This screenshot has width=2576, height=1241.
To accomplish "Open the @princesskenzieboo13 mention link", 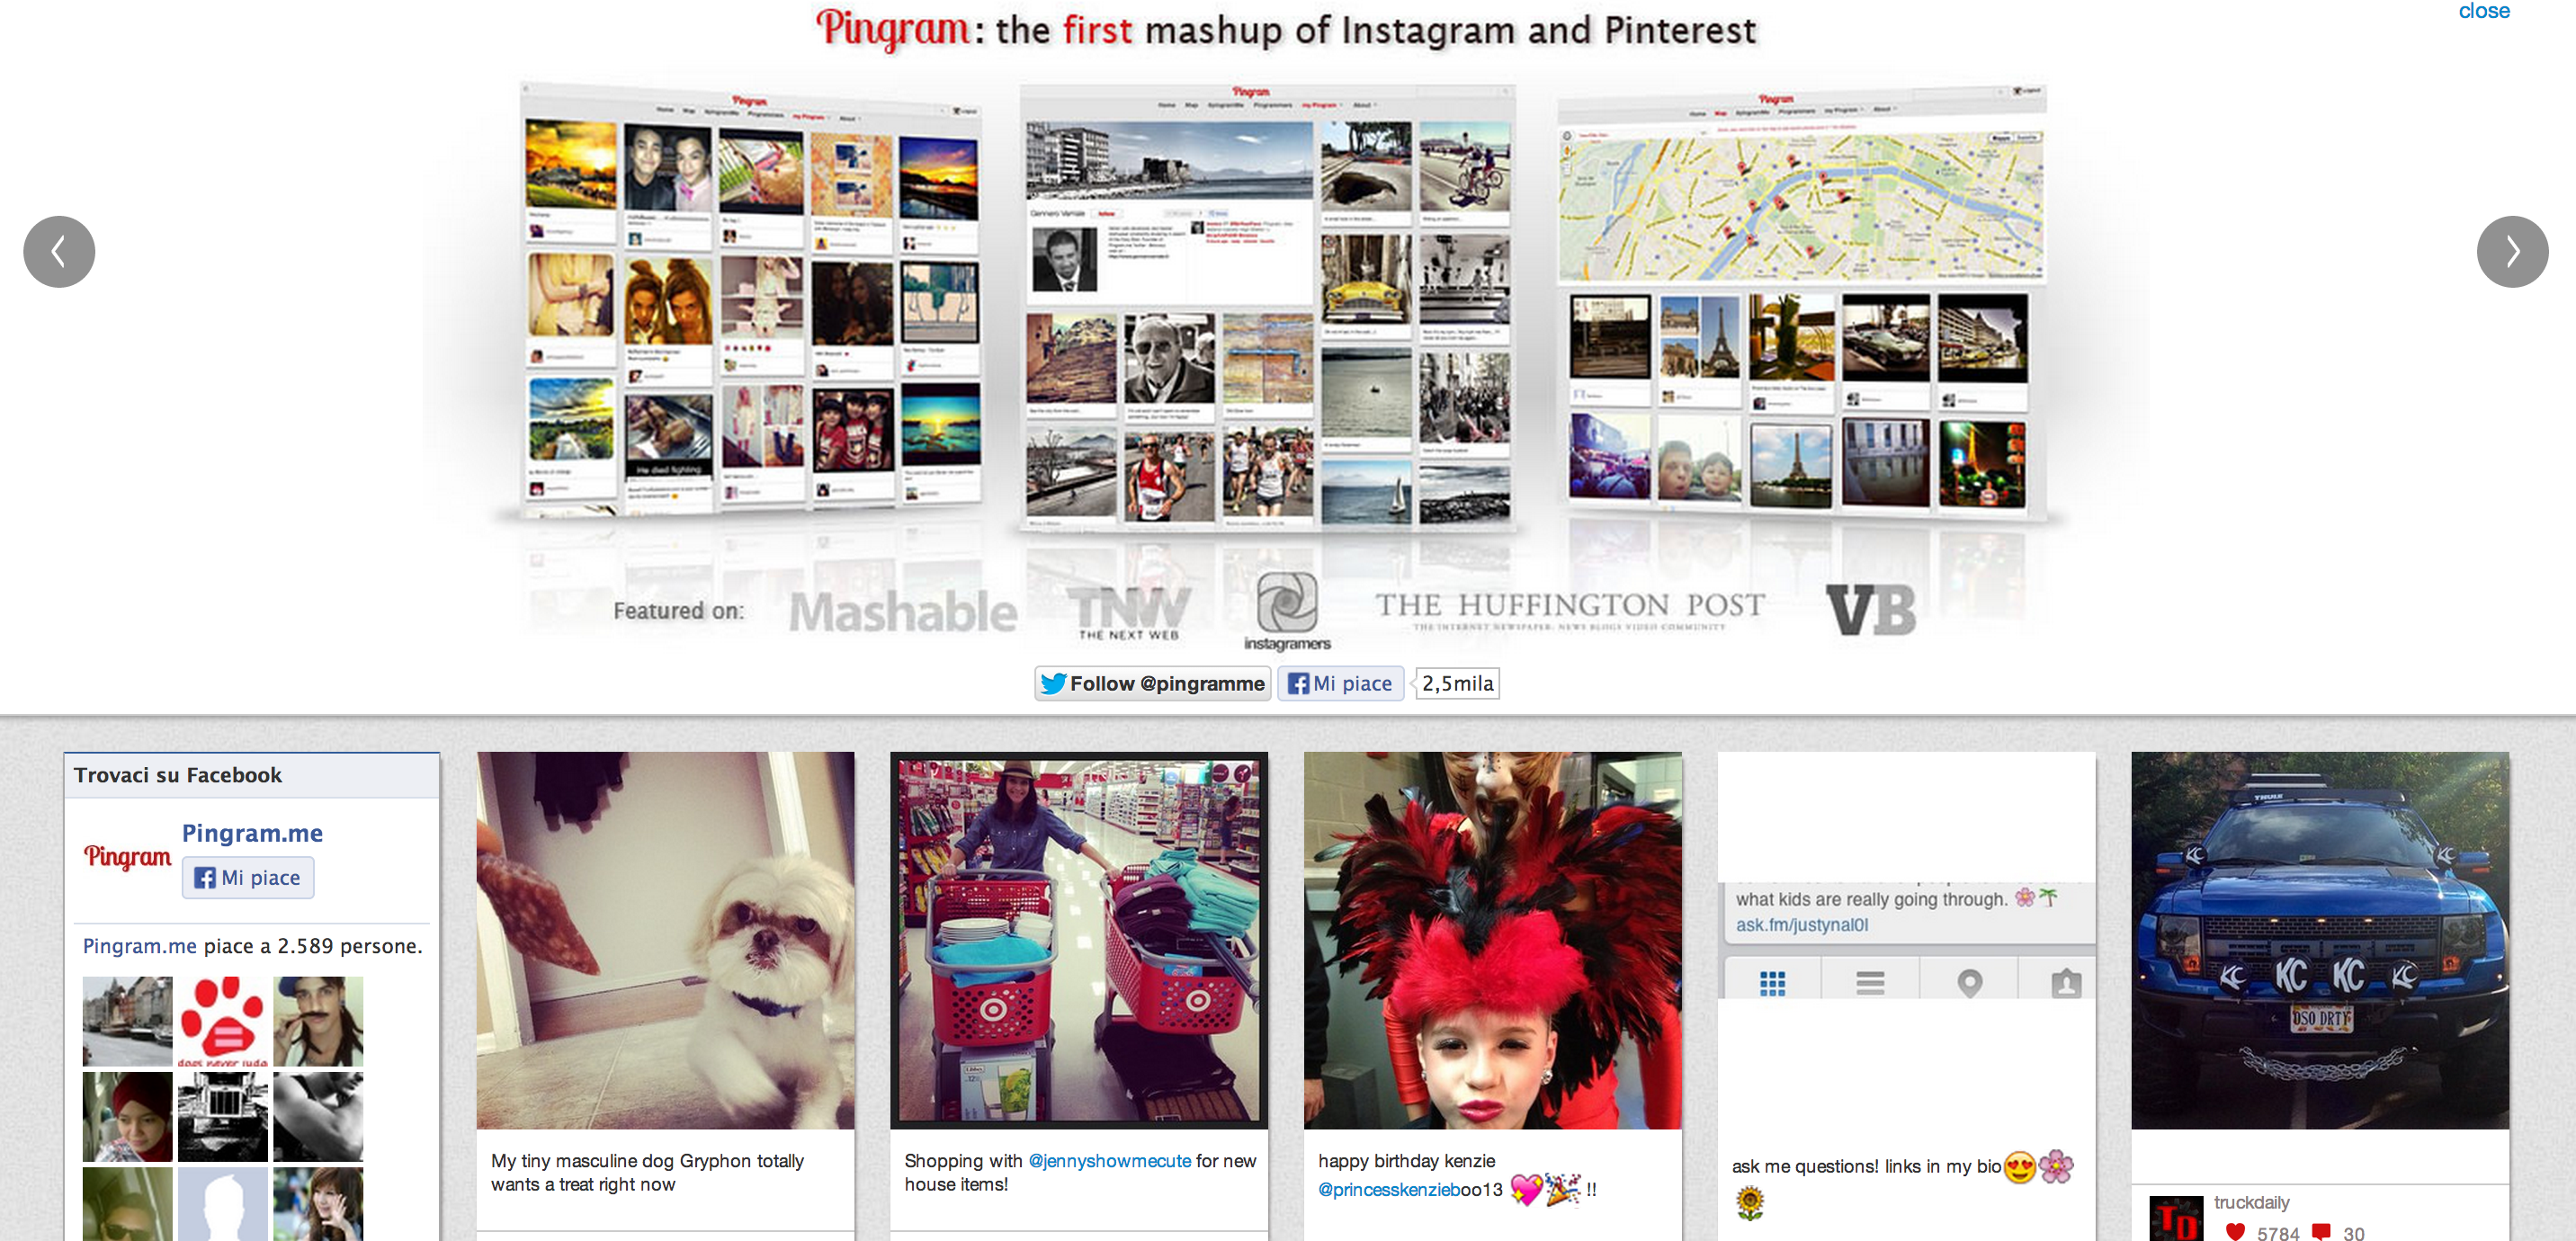I will click(1410, 1189).
